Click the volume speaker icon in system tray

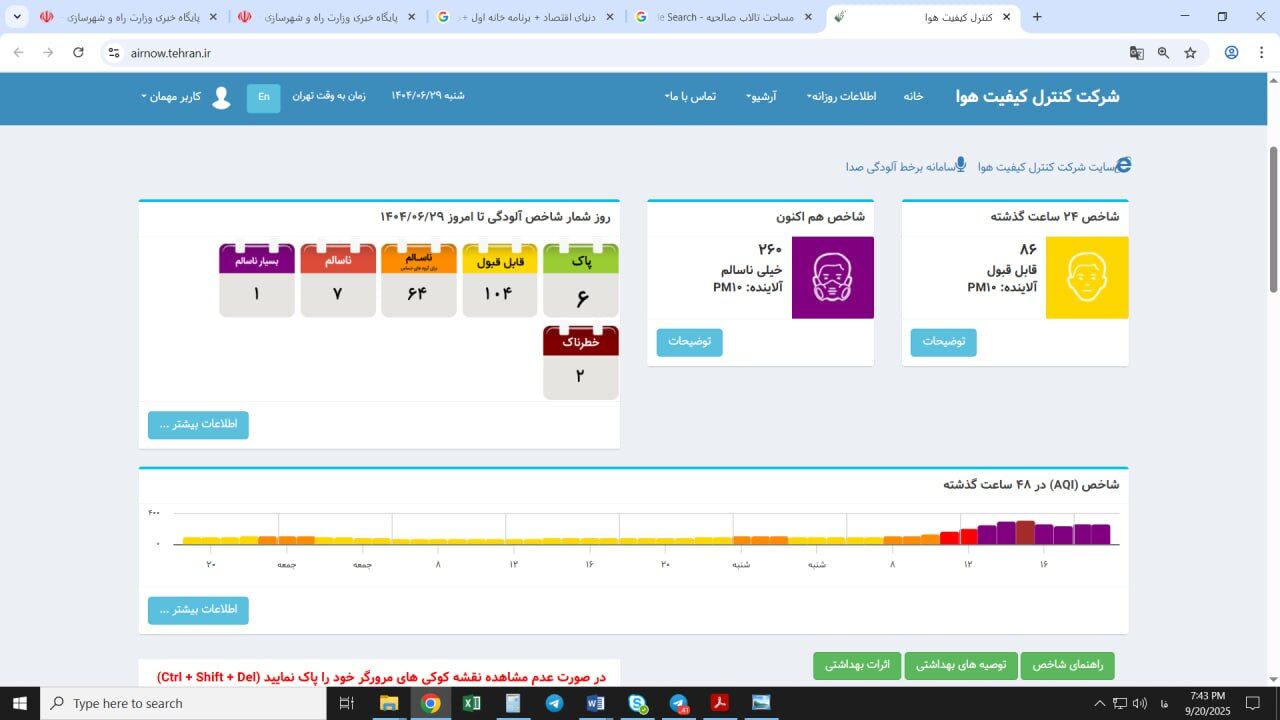pos(1139,703)
